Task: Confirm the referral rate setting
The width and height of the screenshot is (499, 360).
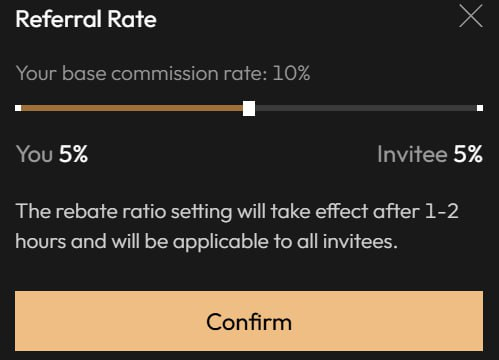Action: click(x=249, y=321)
